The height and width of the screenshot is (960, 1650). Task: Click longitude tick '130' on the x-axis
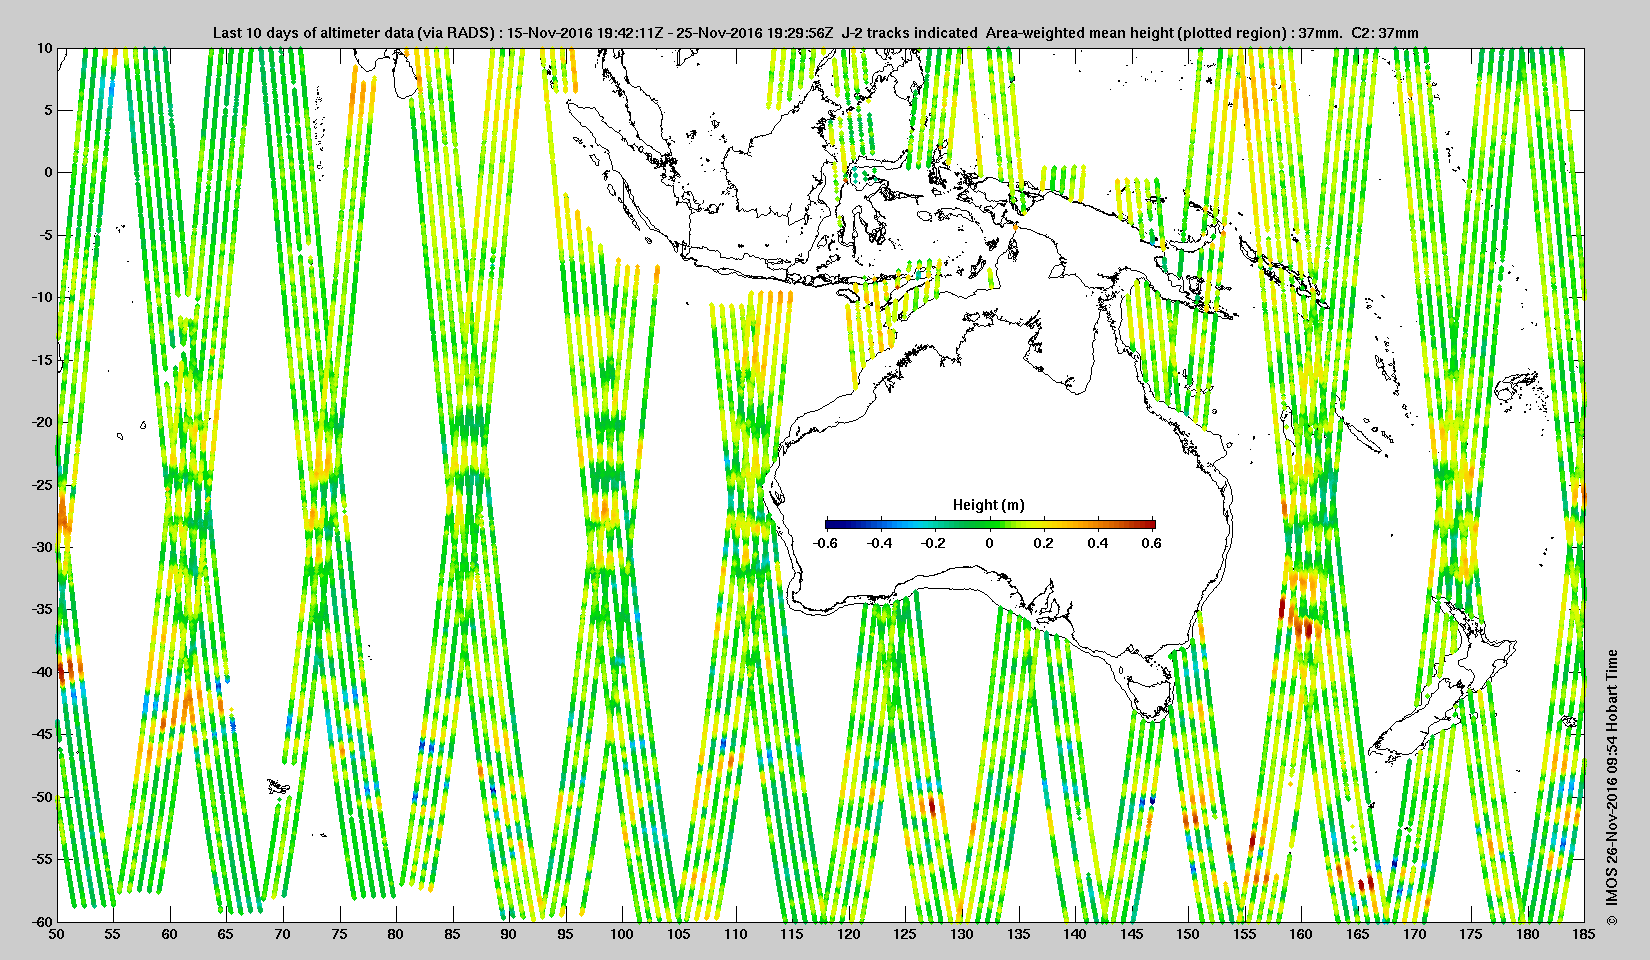pyautogui.click(x=961, y=935)
